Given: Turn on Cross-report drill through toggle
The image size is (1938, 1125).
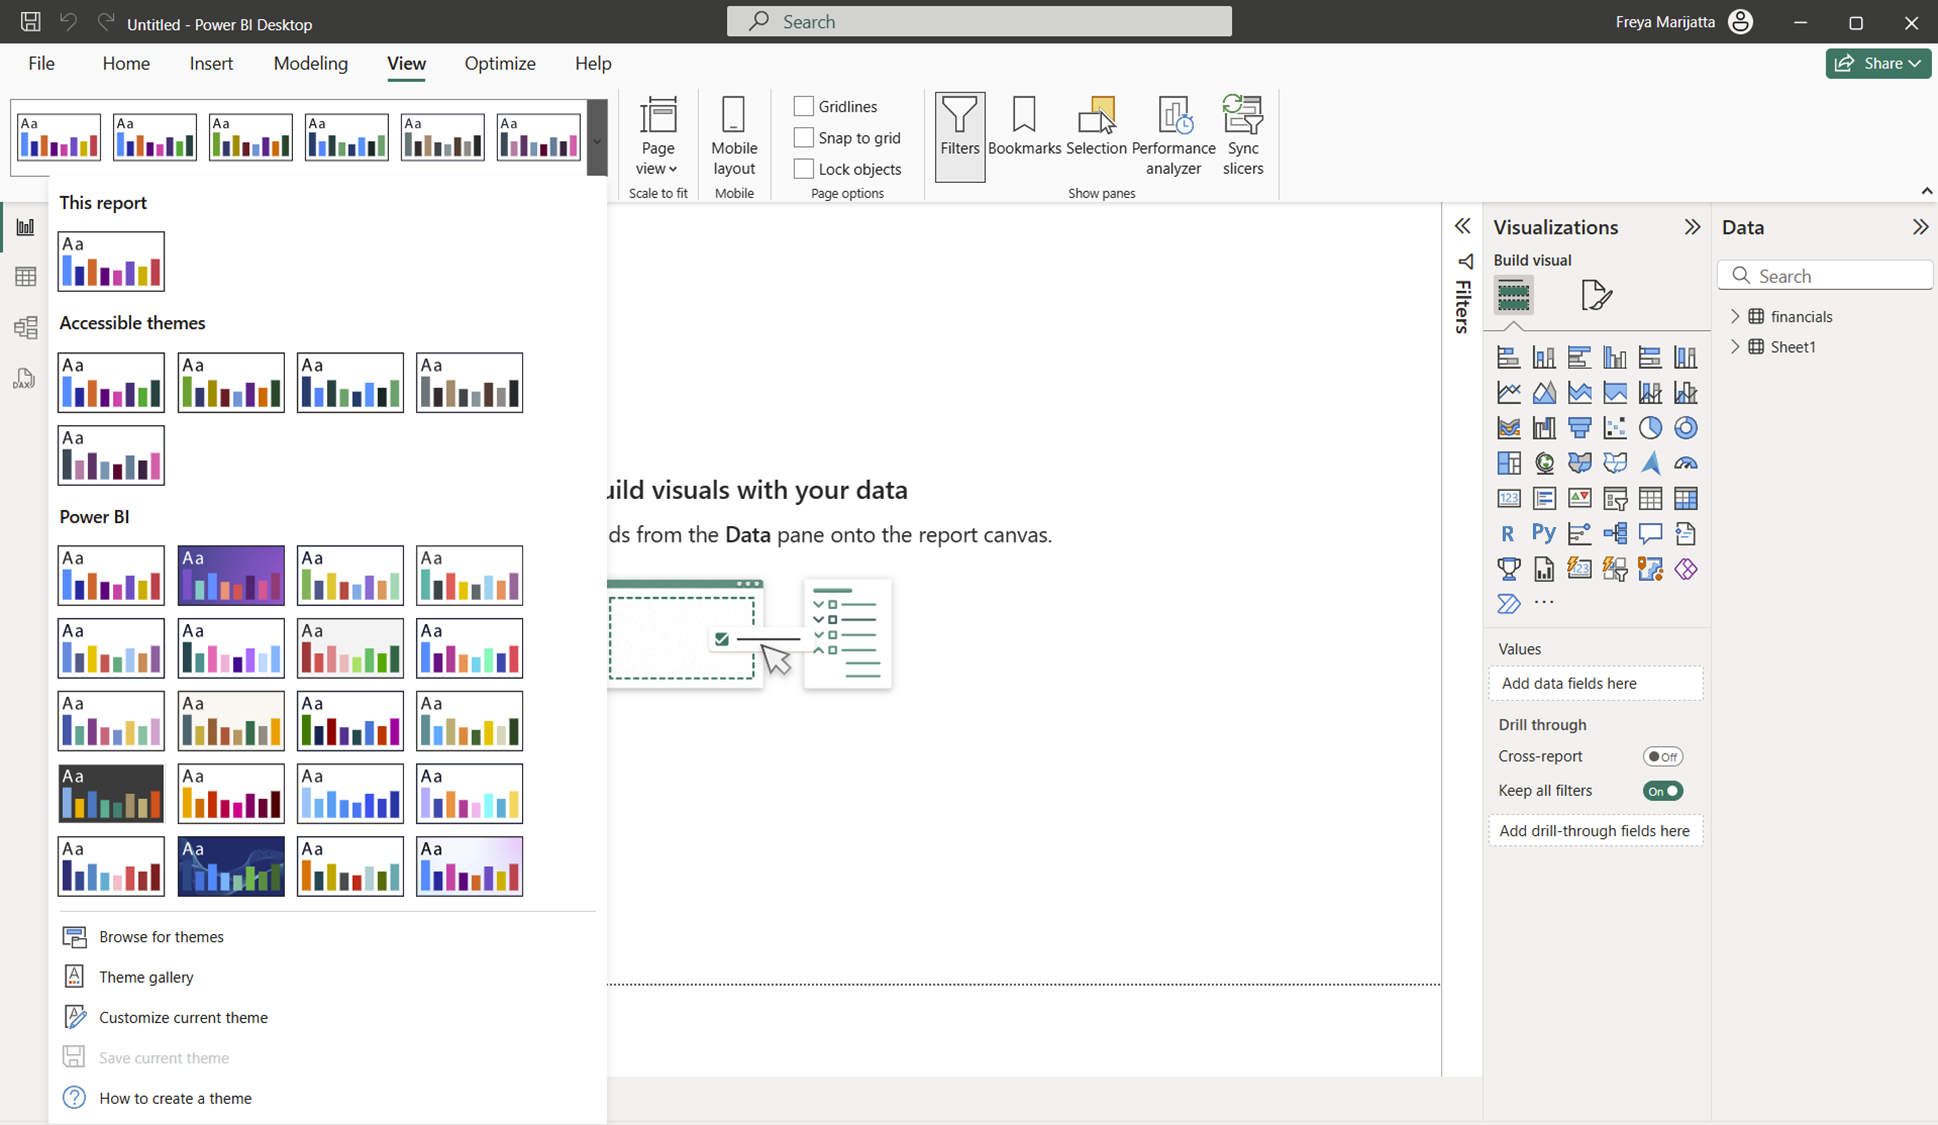Looking at the screenshot, I should [x=1663, y=757].
